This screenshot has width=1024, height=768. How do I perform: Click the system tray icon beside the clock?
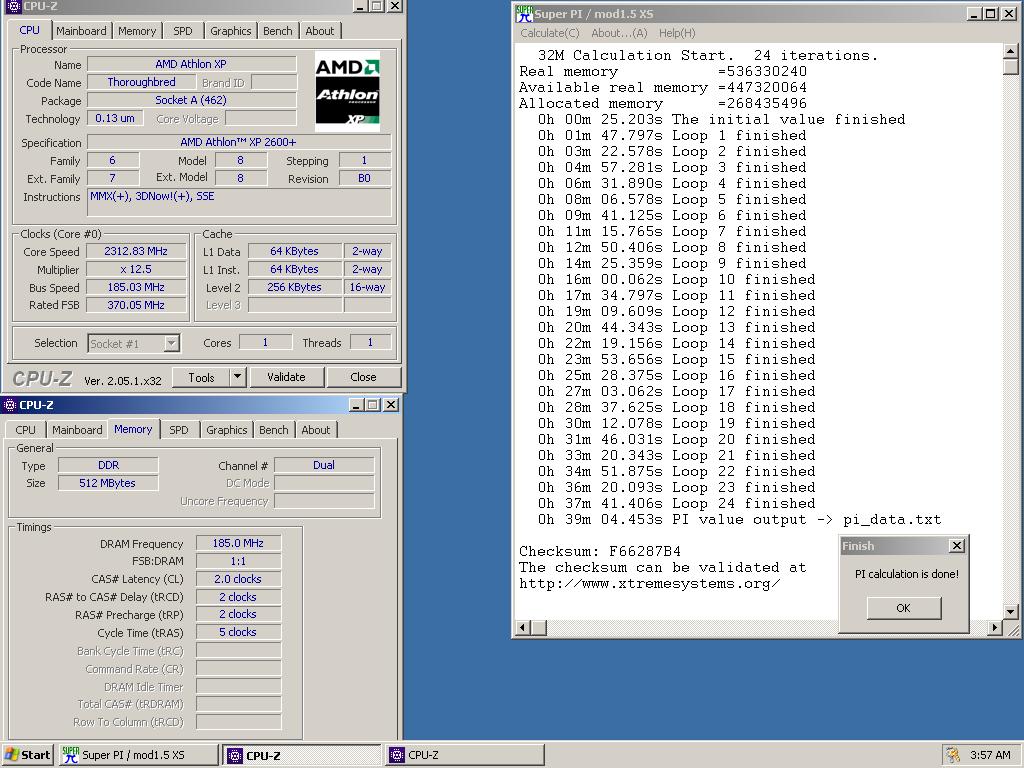click(953, 755)
